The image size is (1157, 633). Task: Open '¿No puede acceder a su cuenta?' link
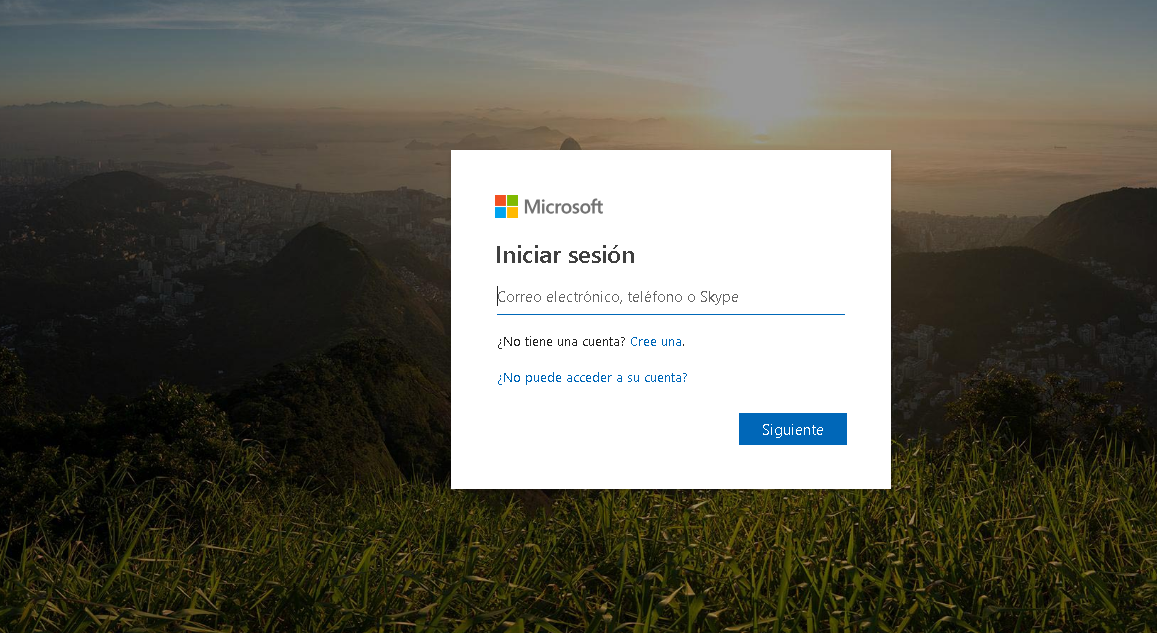tap(592, 378)
